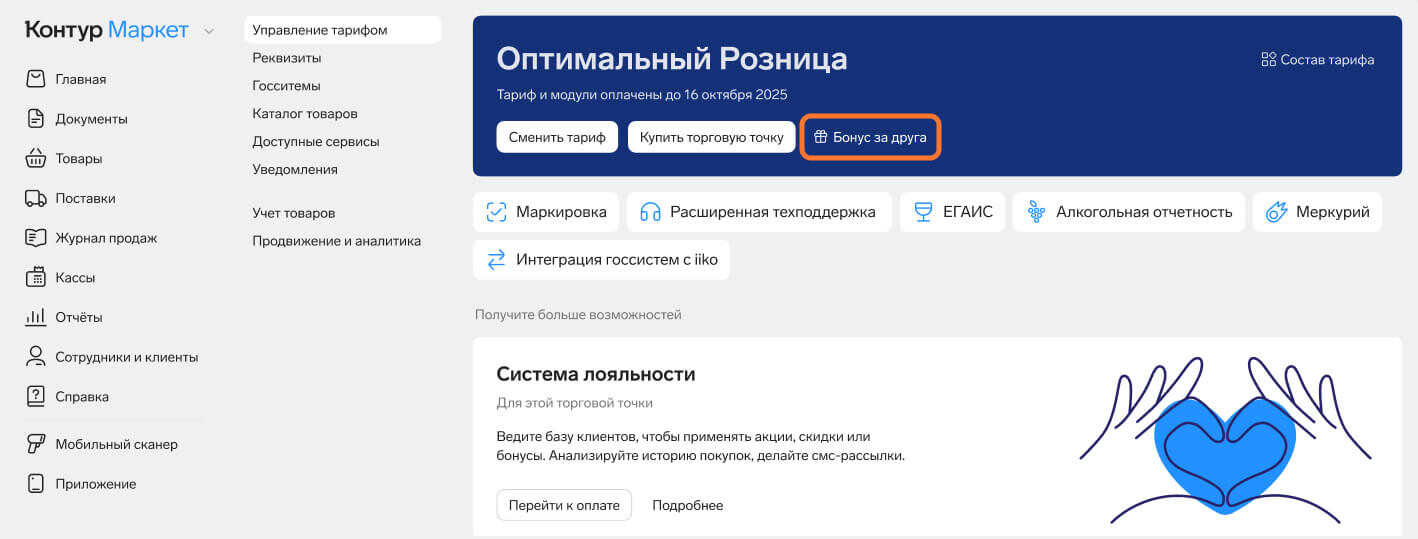
Task: Open Каталог товаров section
Action: (305, 114)
